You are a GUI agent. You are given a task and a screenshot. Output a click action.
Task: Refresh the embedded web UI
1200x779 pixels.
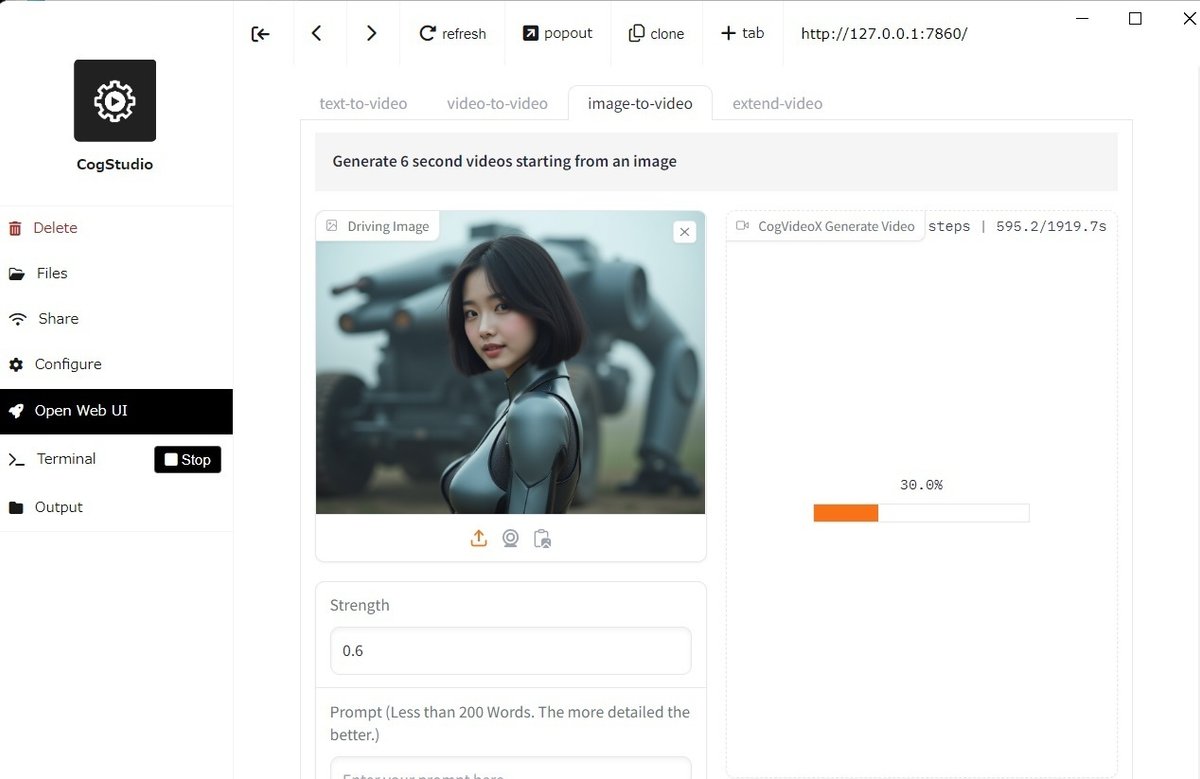click(x=452, y=33)
